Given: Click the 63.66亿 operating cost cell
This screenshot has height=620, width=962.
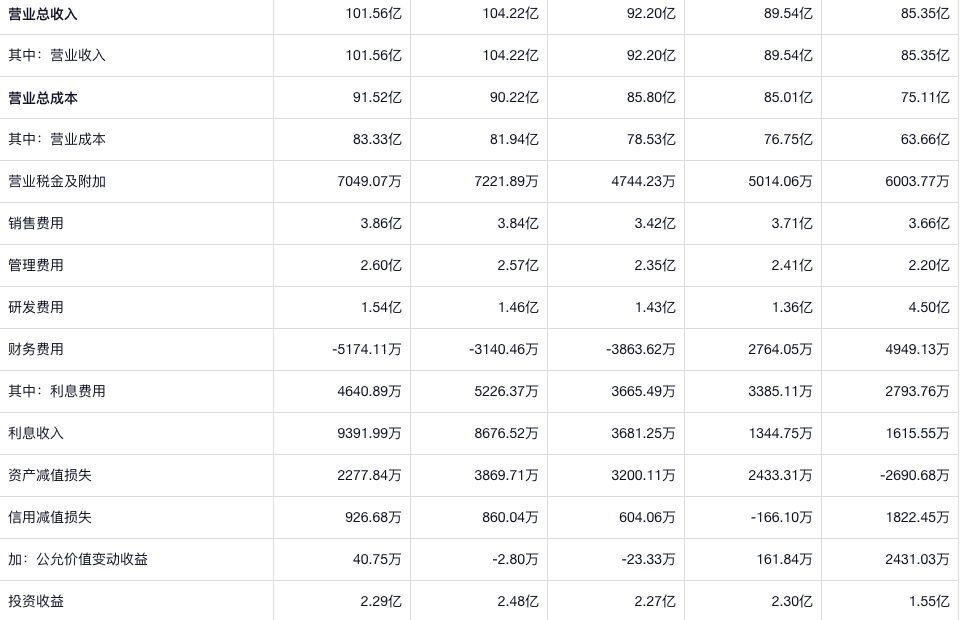Looking at the screenshot, I should click(924, 139).
